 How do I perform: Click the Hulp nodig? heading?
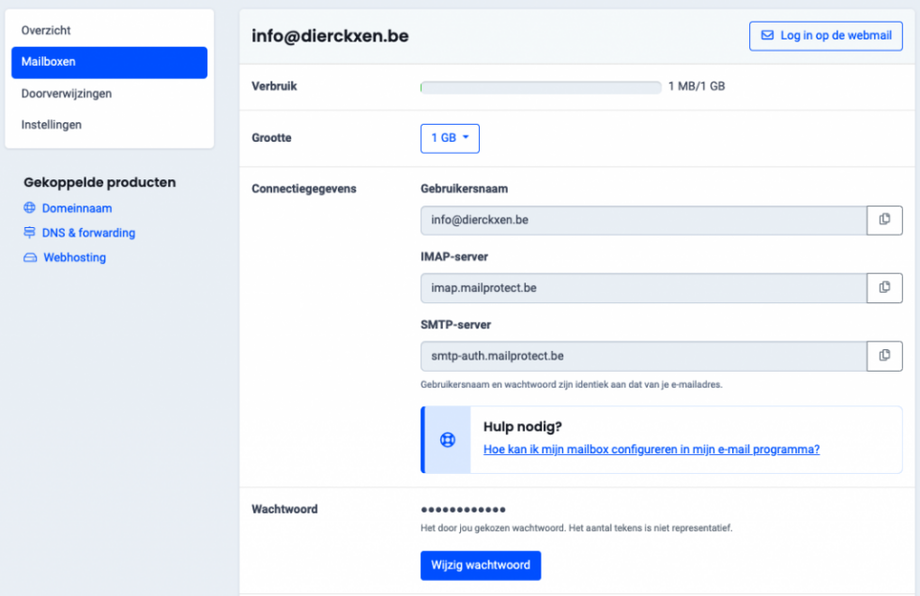tap(522, 426)
